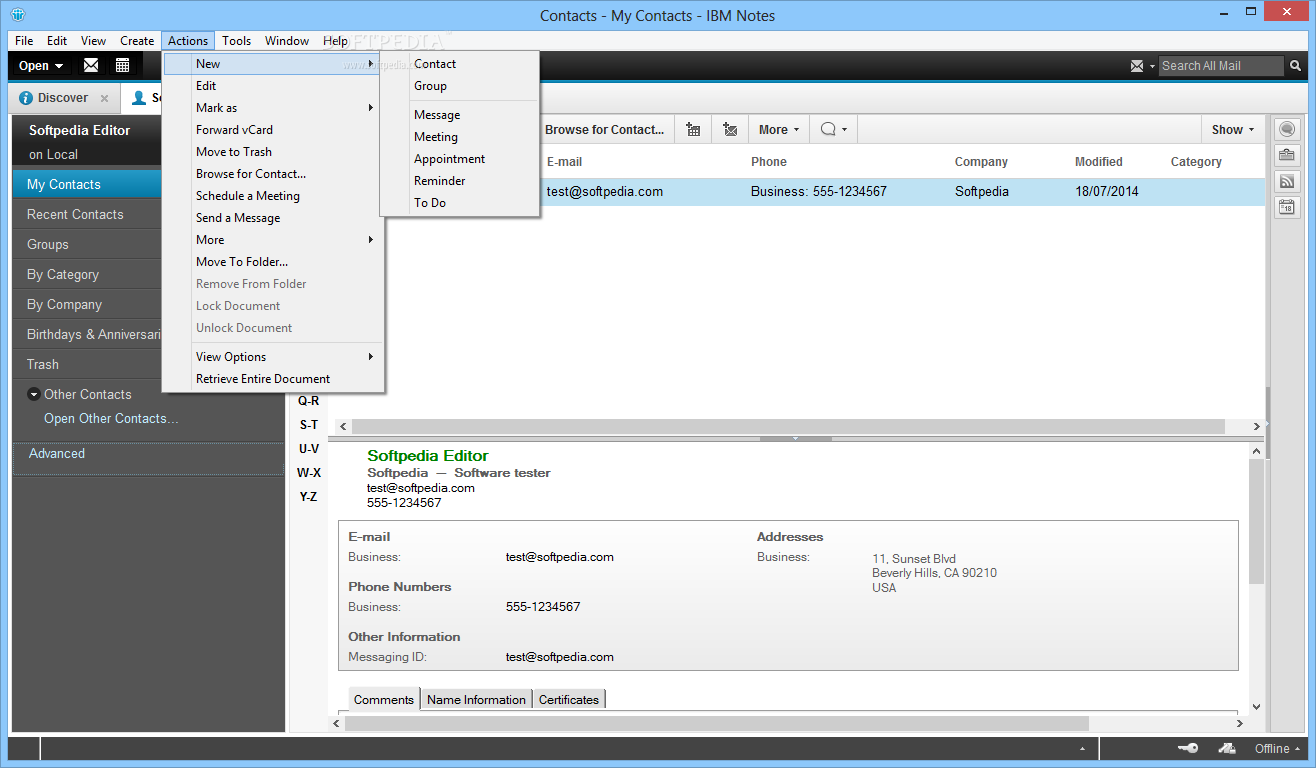1316x768 pixels.
Task: Click the status bar message history arrow
Action: [x=1082, y=749]
